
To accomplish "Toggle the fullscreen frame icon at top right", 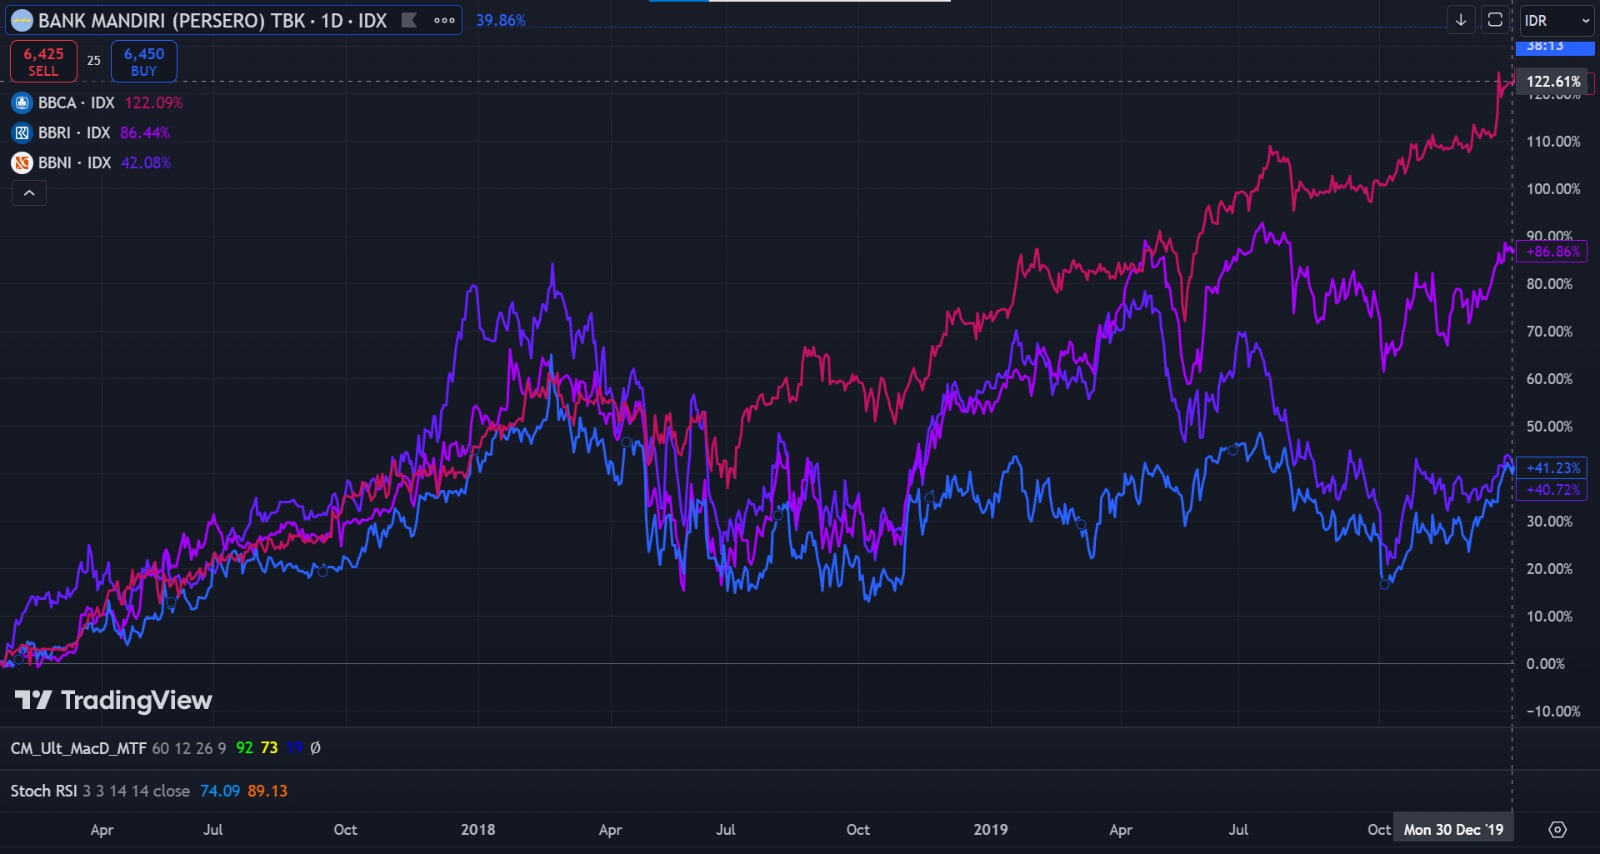I will point(1495,20).
